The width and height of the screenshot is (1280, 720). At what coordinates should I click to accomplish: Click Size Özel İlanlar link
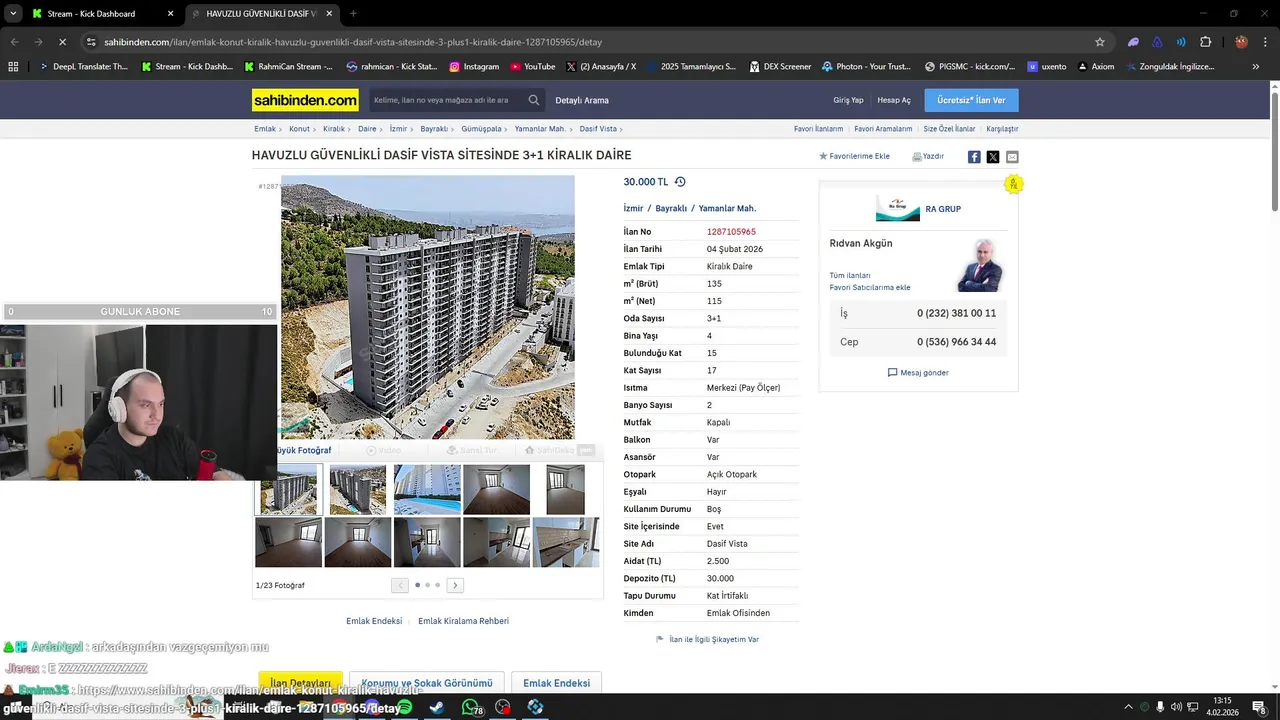tap(949, 129)
